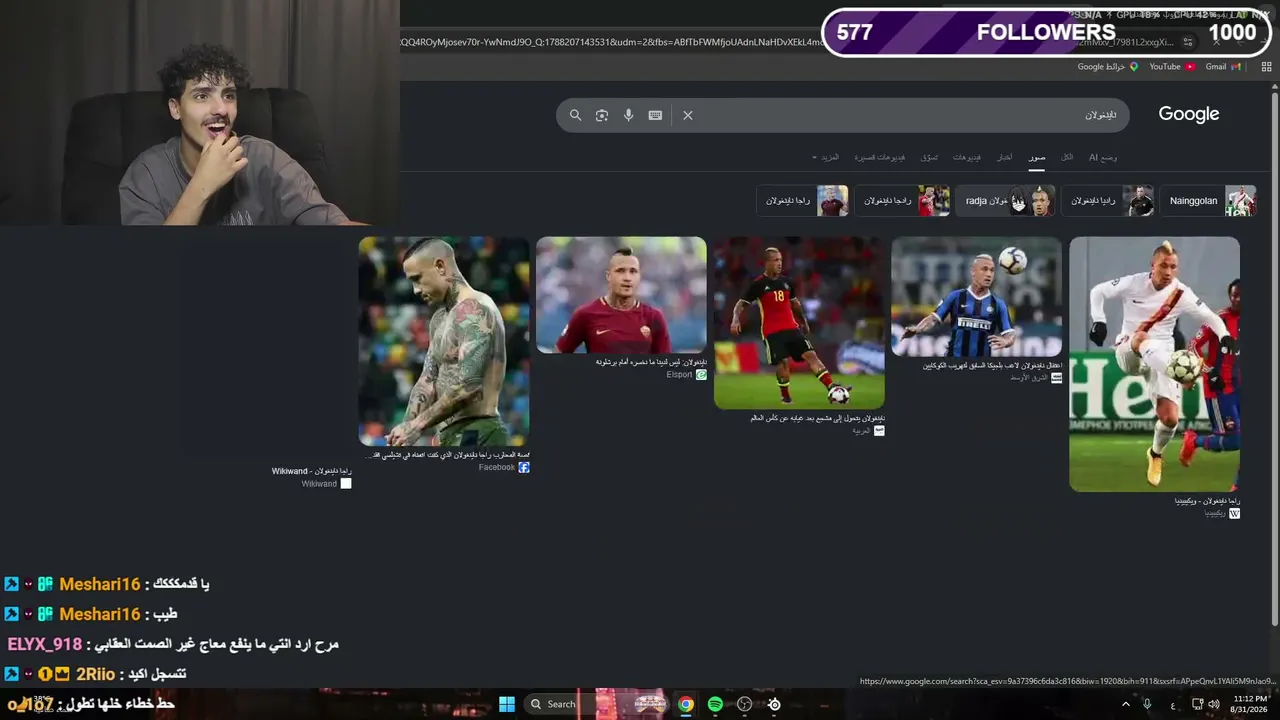
Task: Expand the More (المزيد) dropdown
Action: [826, 157]
